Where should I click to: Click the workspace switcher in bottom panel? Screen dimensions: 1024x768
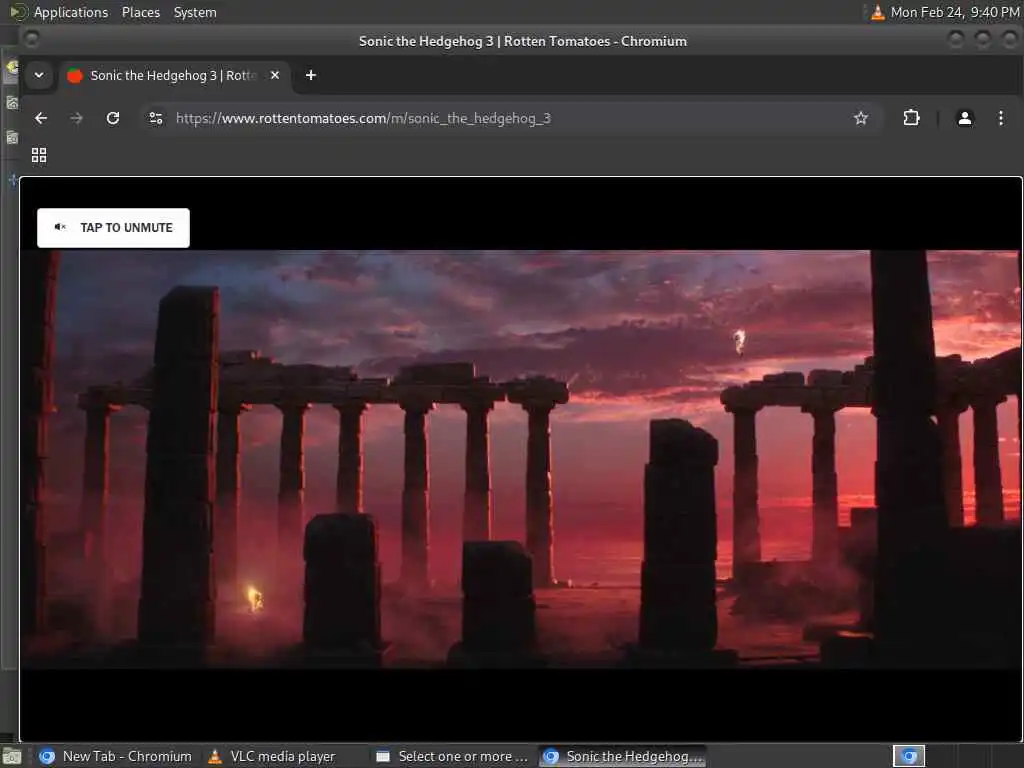[x=909, y=756]
